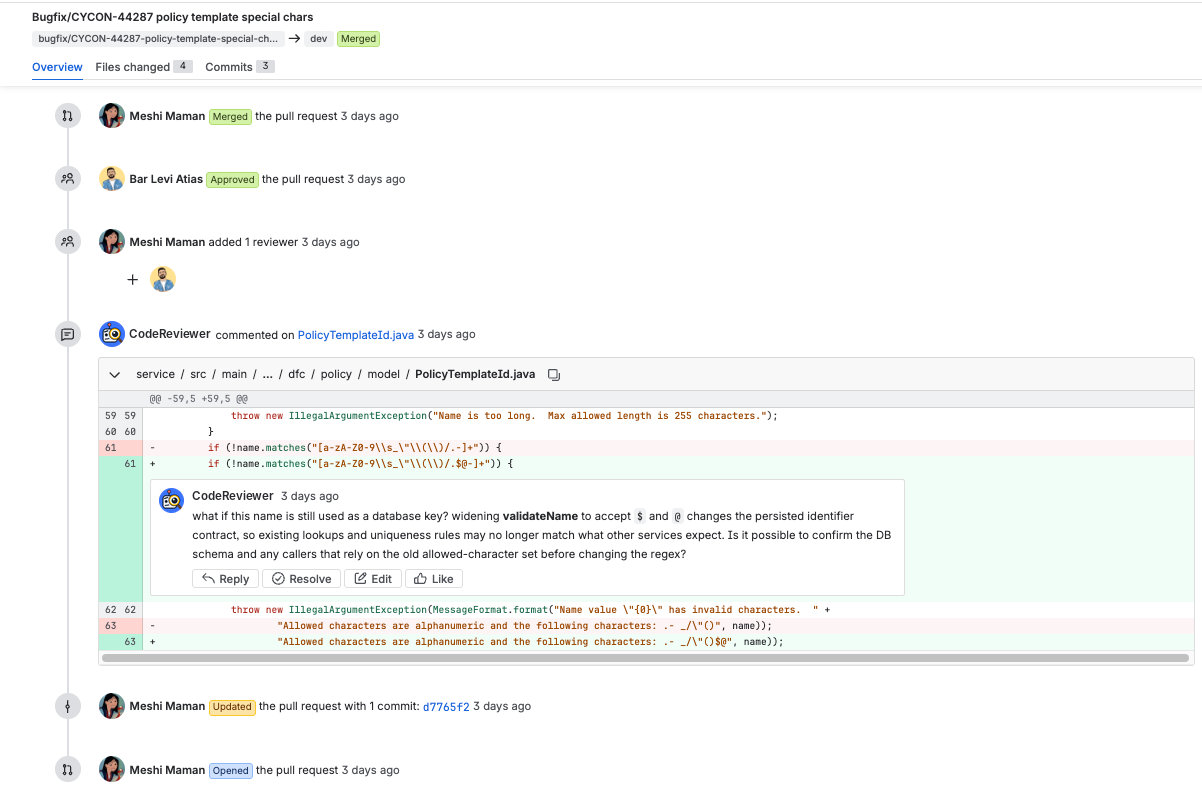Open the PolicyTemplateId.java file link
The width and height of the screenshot is (1202, 795).
coord(356,335)
